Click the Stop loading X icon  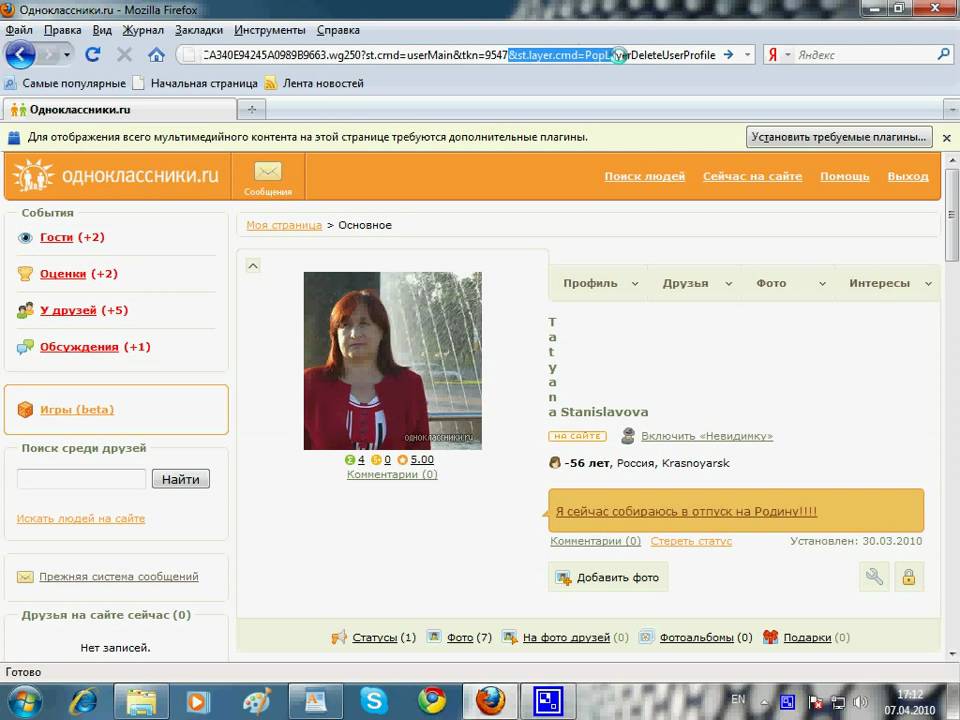[124, 54]
